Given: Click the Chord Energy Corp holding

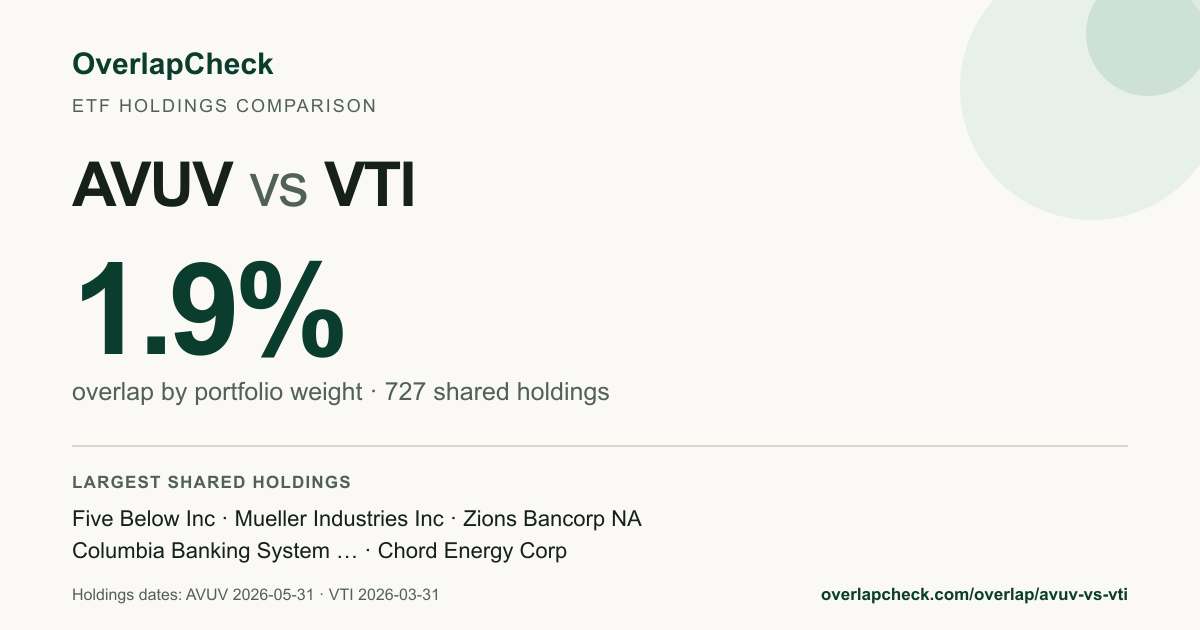Looking at the screenshot, I should tap(472, 551).
